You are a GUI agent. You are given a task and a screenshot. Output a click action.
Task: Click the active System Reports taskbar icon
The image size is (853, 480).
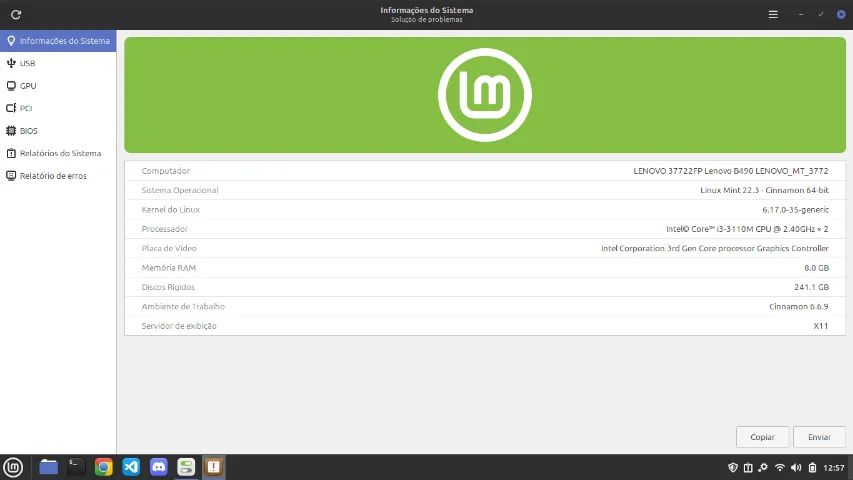pyautogui.click(x=214, y=467)
